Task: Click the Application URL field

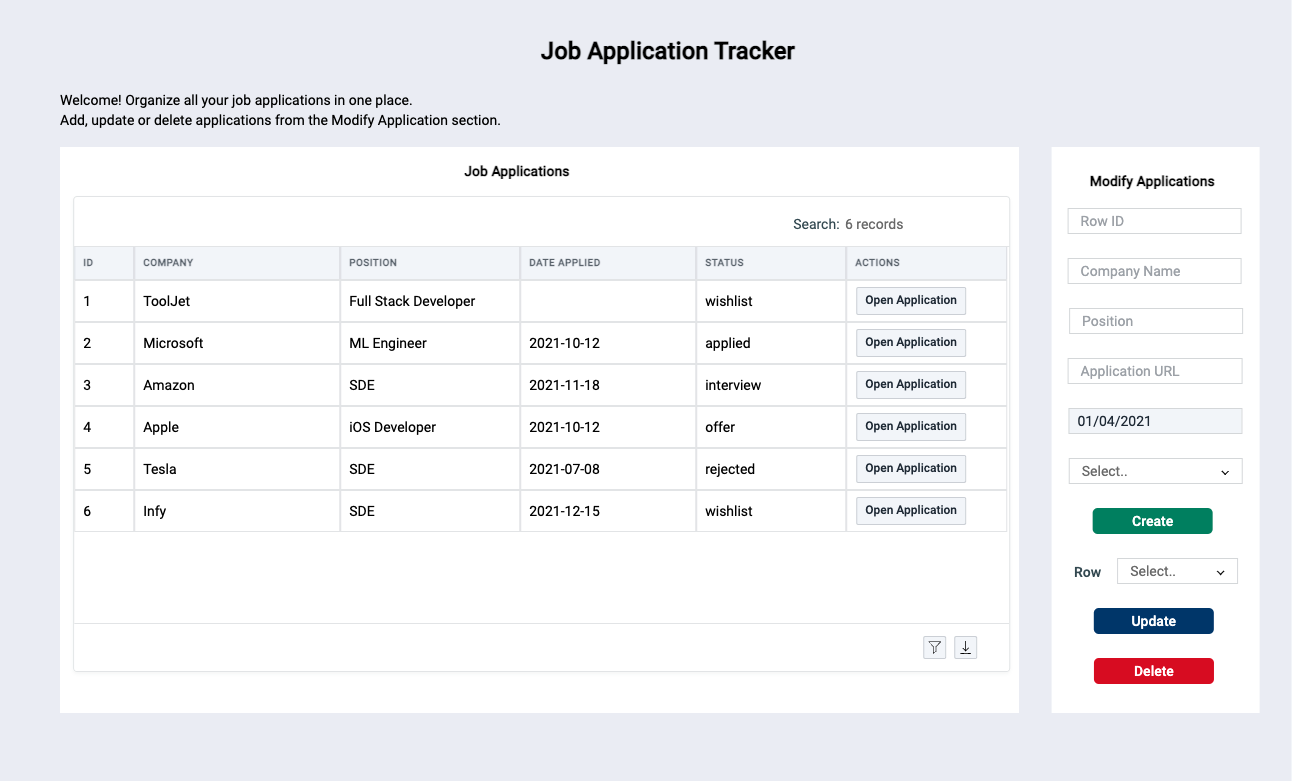Action: [1155, 371]
